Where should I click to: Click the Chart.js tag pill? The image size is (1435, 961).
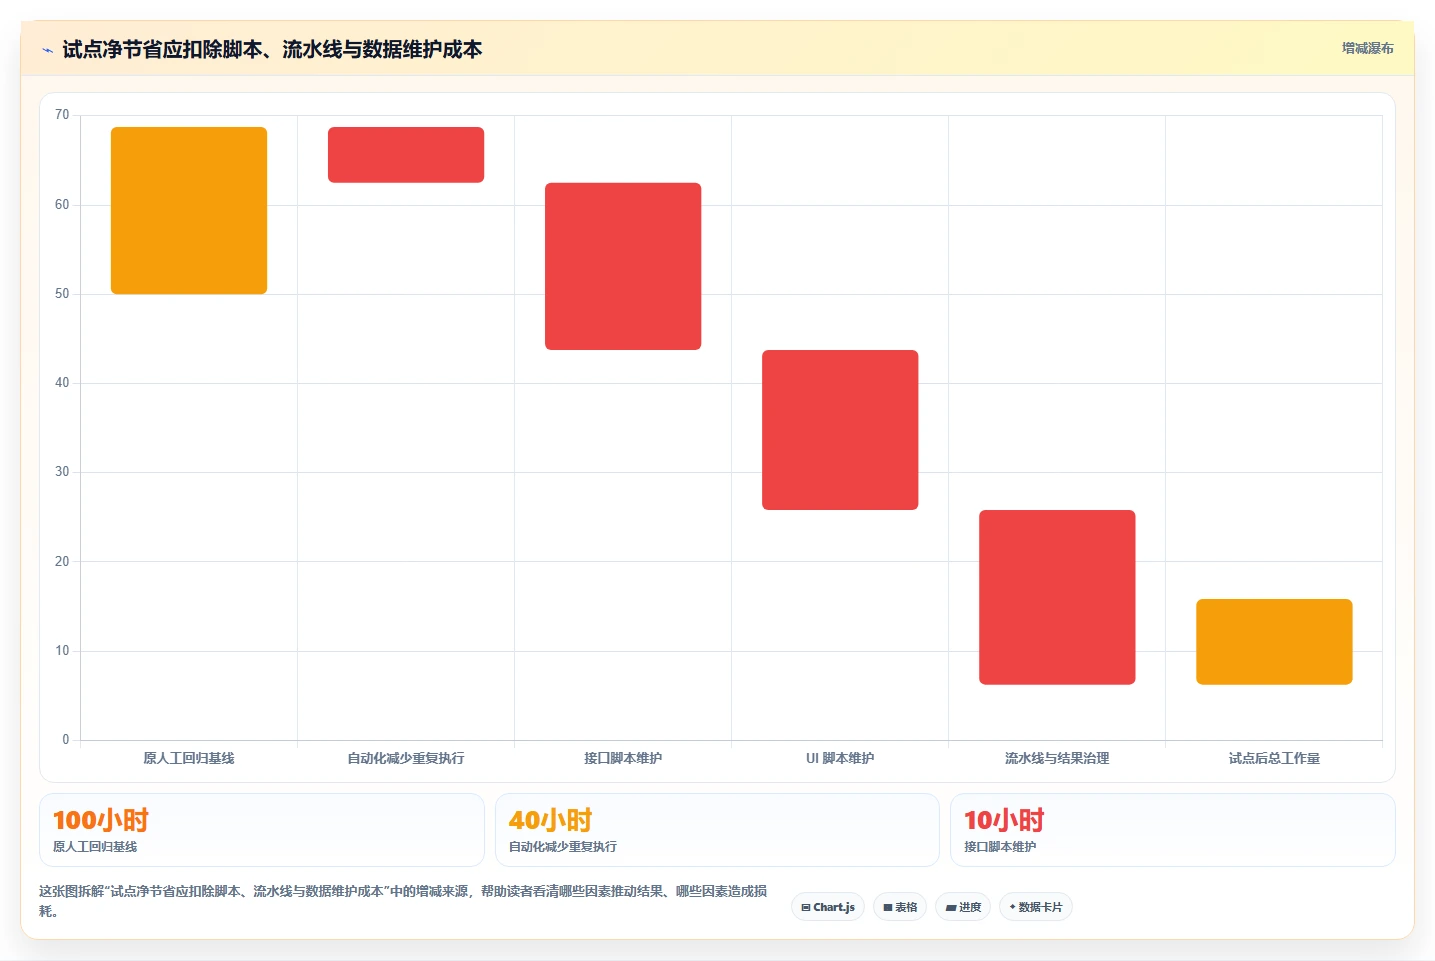828,907
